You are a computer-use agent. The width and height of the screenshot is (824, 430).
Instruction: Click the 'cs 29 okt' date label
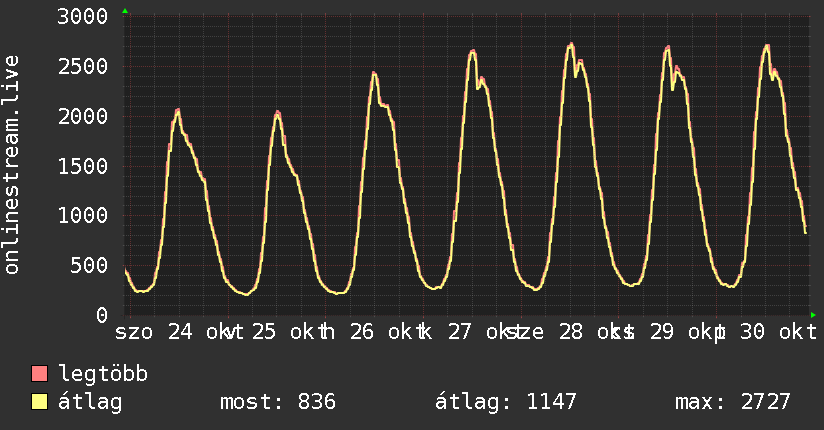tap(668, 332)
